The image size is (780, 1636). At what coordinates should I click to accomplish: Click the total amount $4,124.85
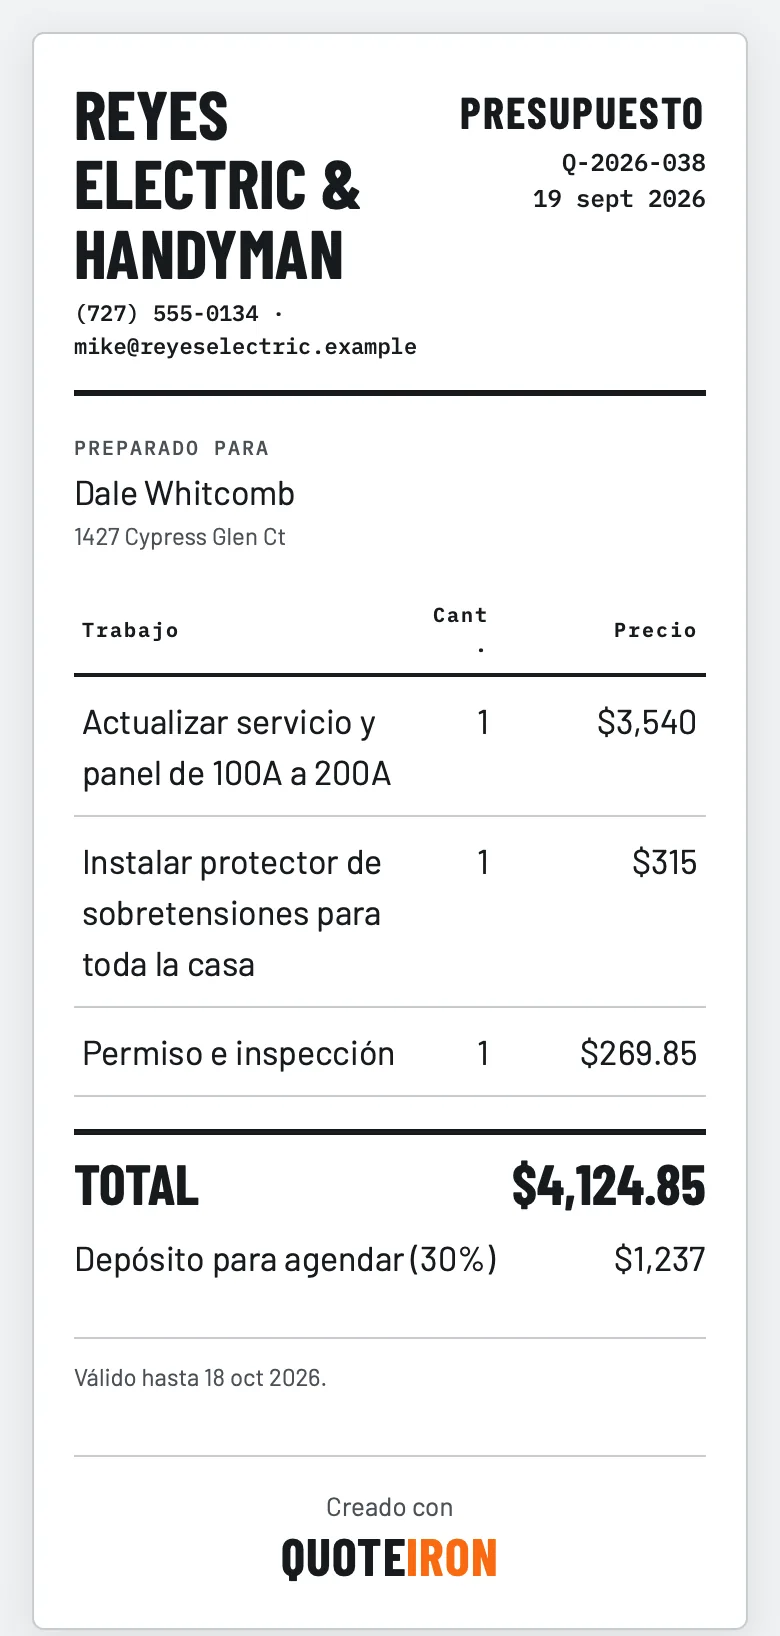point(608,1186)
